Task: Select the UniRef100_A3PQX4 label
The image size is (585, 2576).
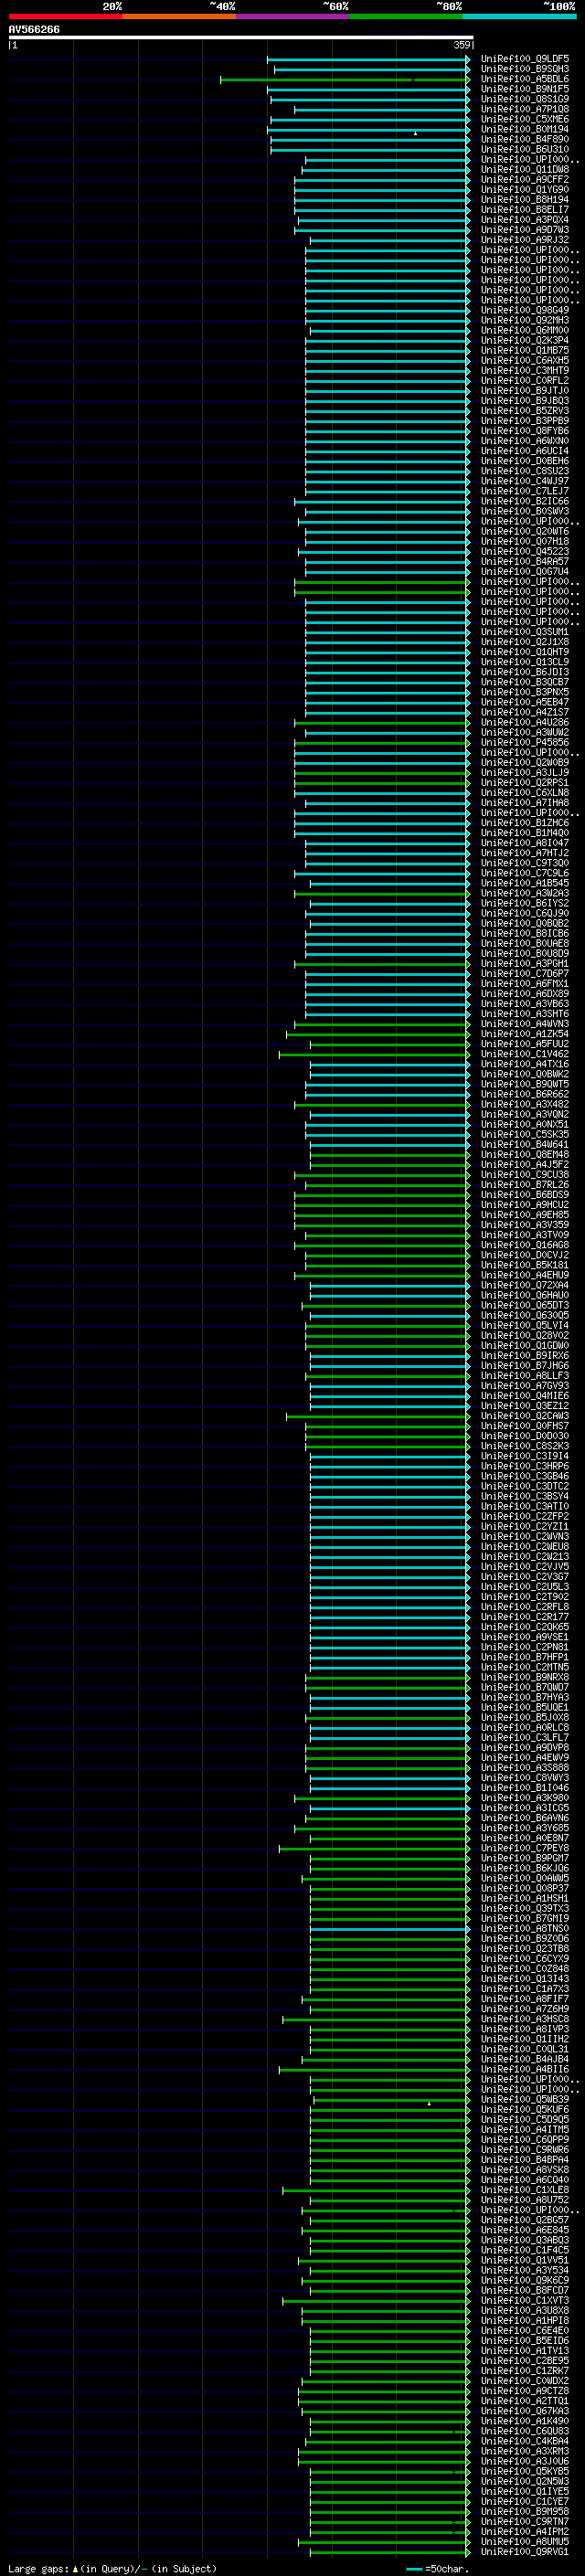Action: point(525,220)
